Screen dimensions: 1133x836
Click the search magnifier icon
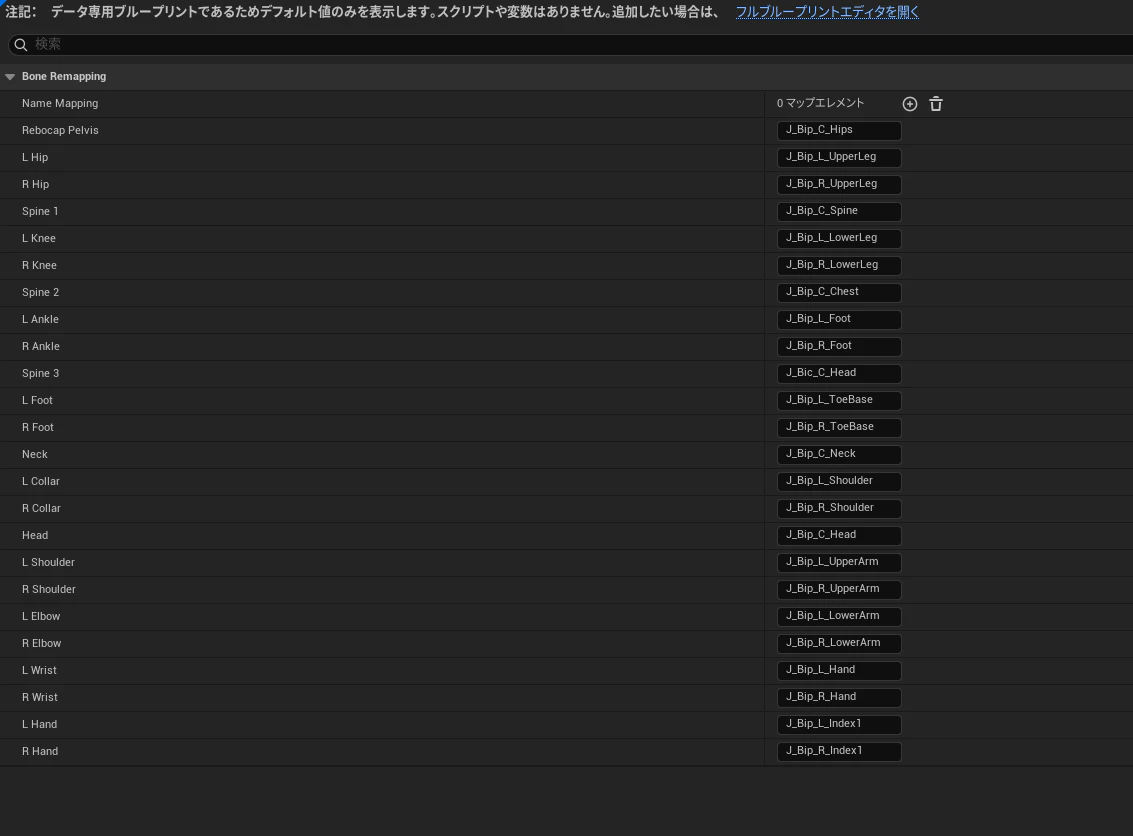click(x=21, y=45)
